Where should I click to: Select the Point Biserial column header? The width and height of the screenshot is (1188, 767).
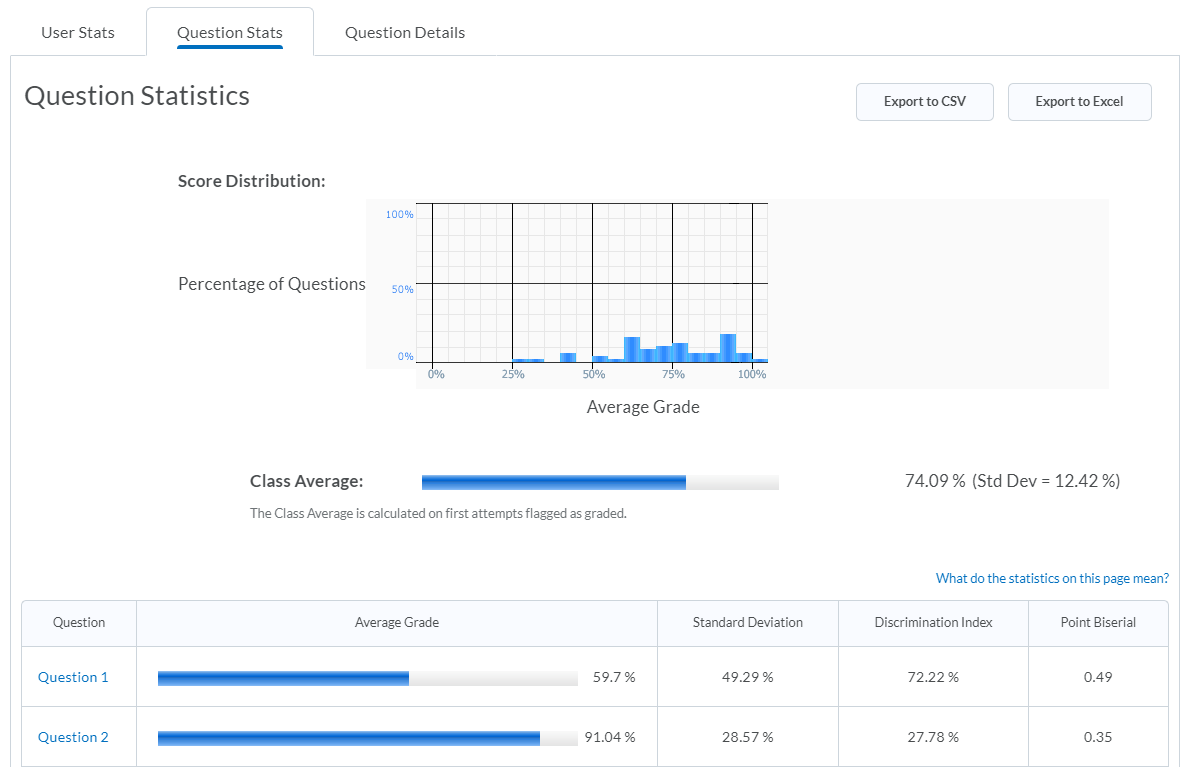[1098, 622]
